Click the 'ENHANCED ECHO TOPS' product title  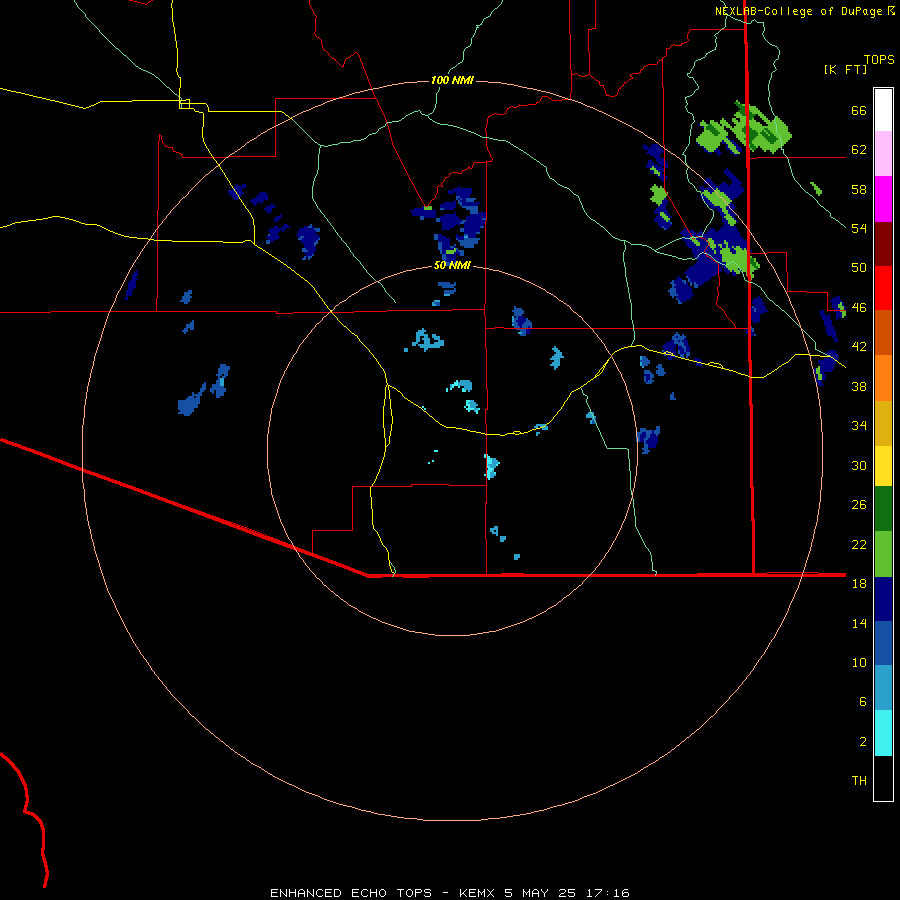click(351, 893)
